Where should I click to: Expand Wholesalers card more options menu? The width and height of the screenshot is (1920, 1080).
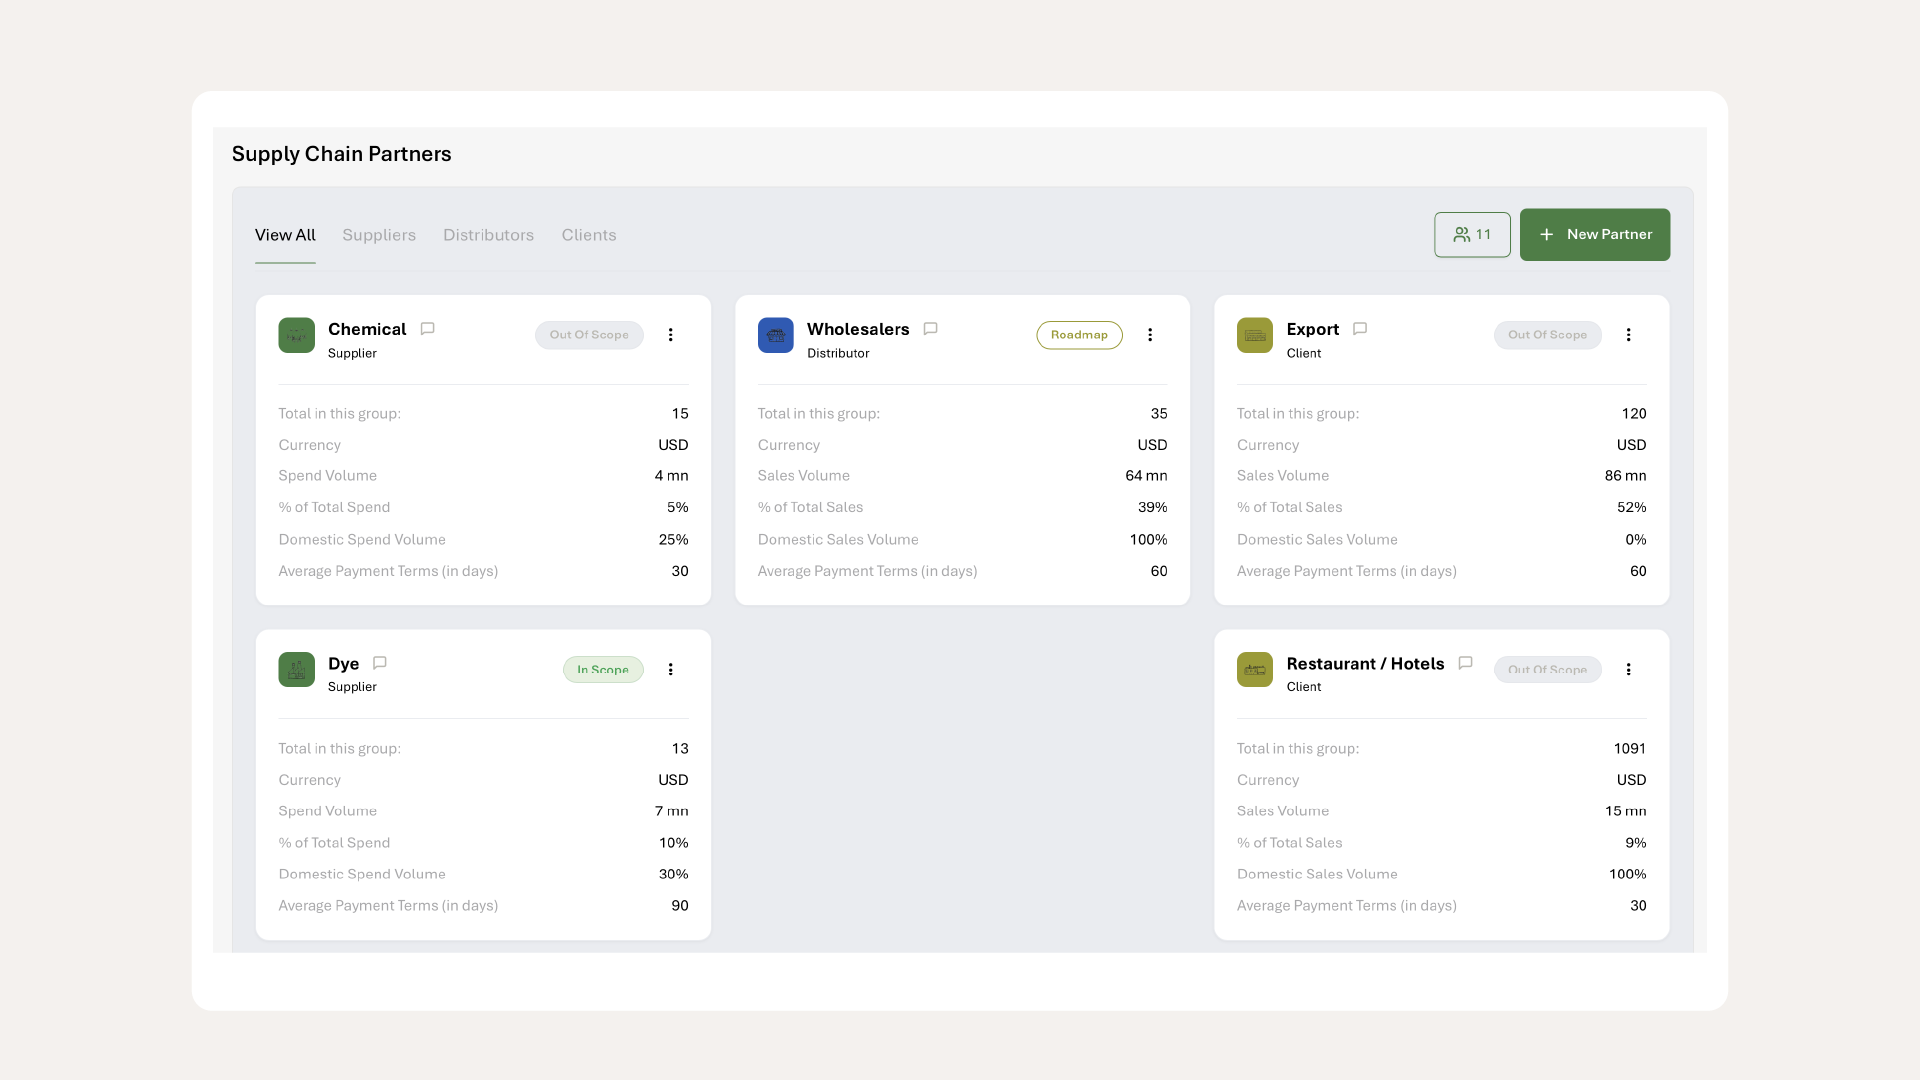pos(1149,335)
